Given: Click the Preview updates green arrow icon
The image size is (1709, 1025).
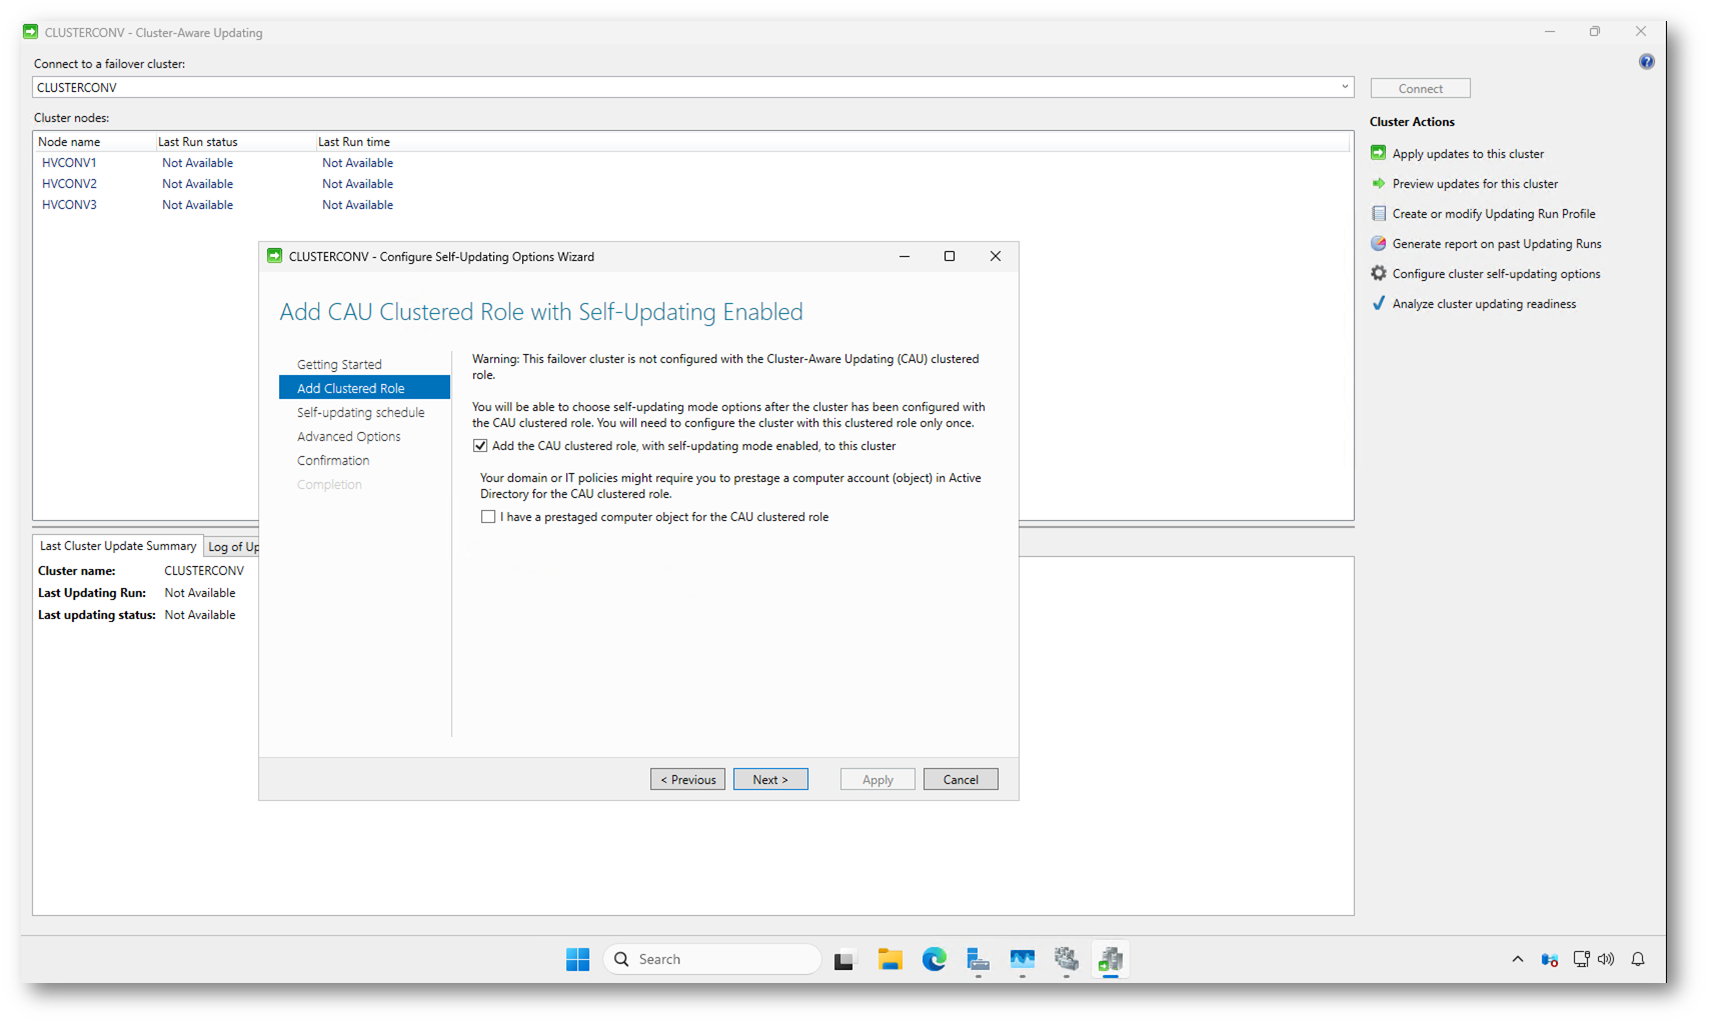Looking at the screenshot, I should pos(1378,183).
